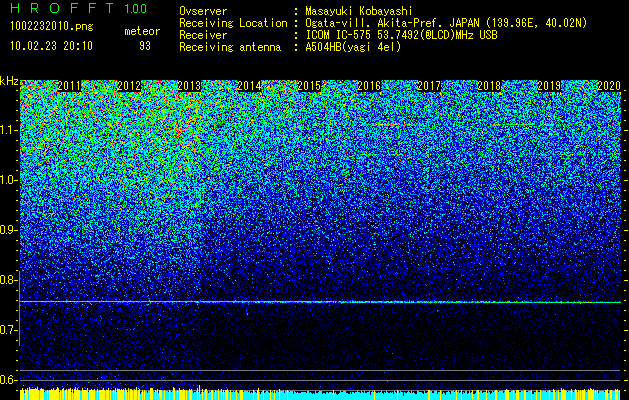Click the 2012 time marker

tap(129, 86)
